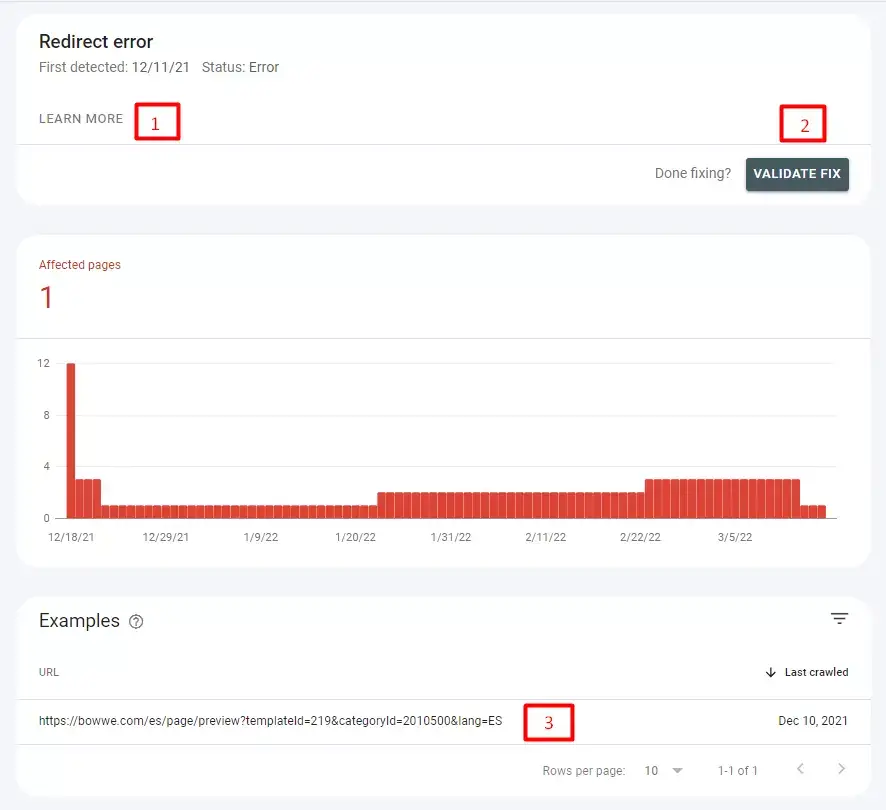Click the 3/5/22 axis date label
This screenshot has width=886, height=810.
735,537
